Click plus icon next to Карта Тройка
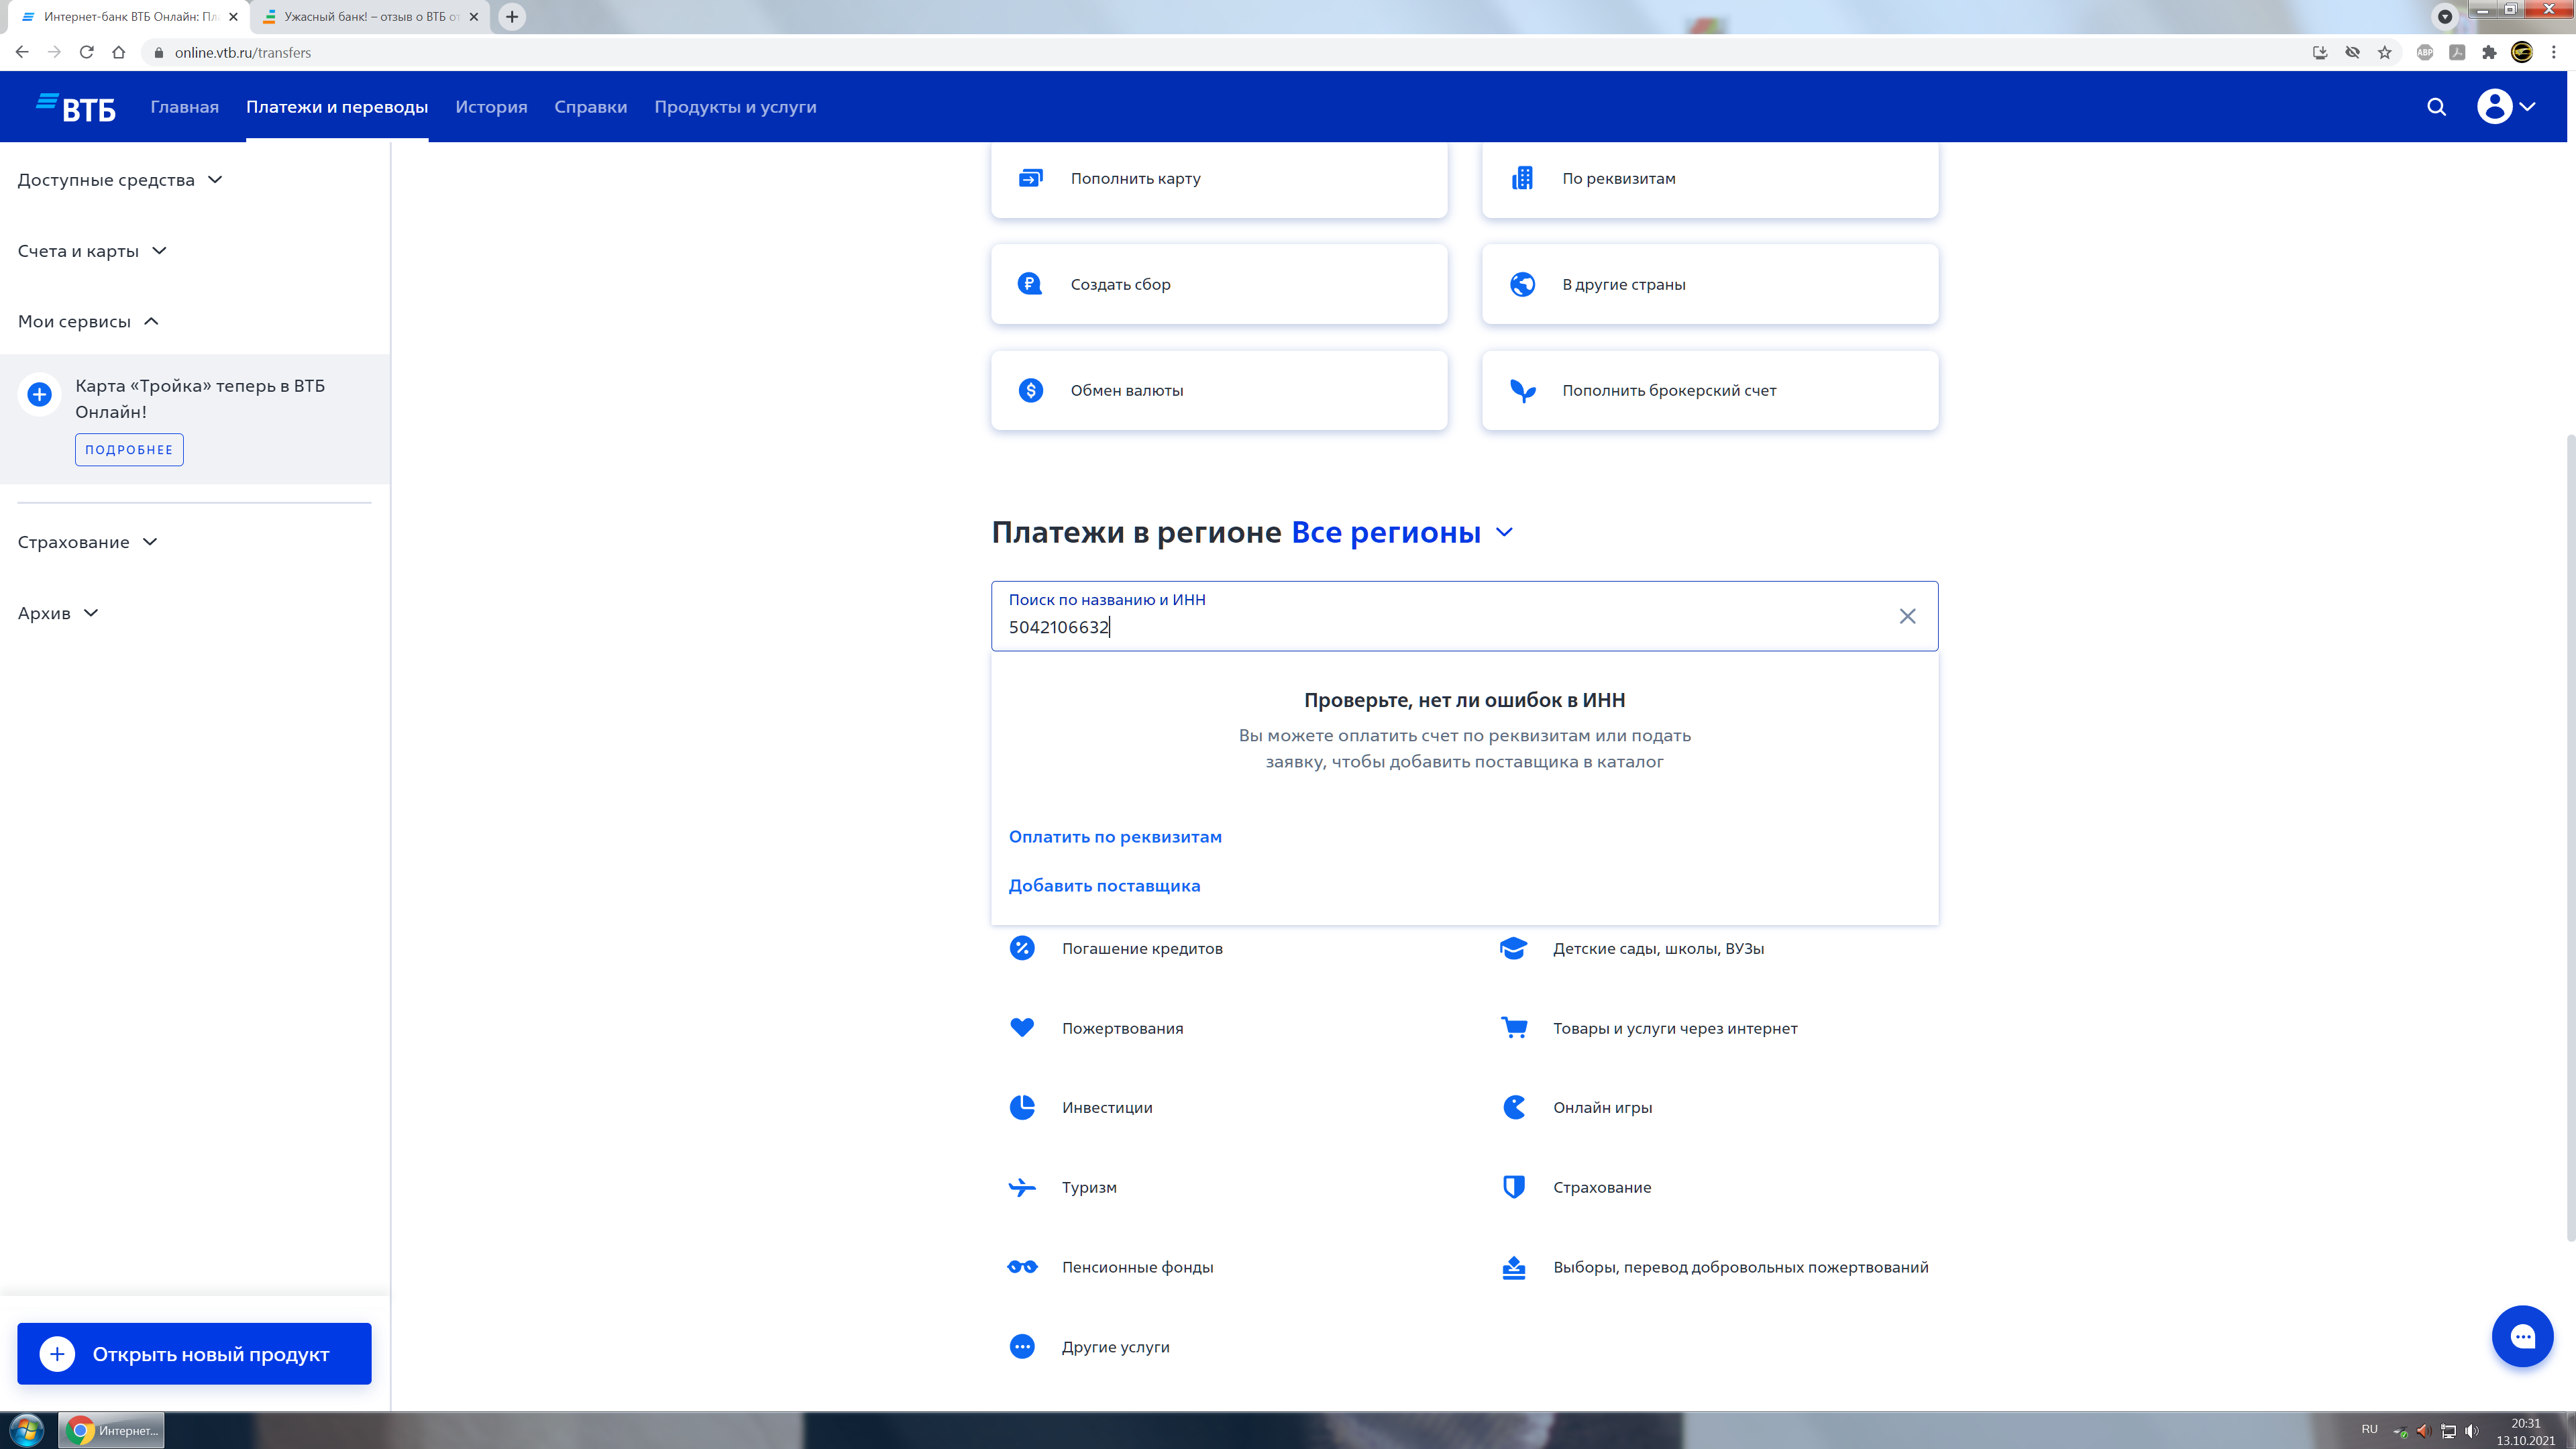Viewport: 2576px width, 1449px height. point(39,395)
